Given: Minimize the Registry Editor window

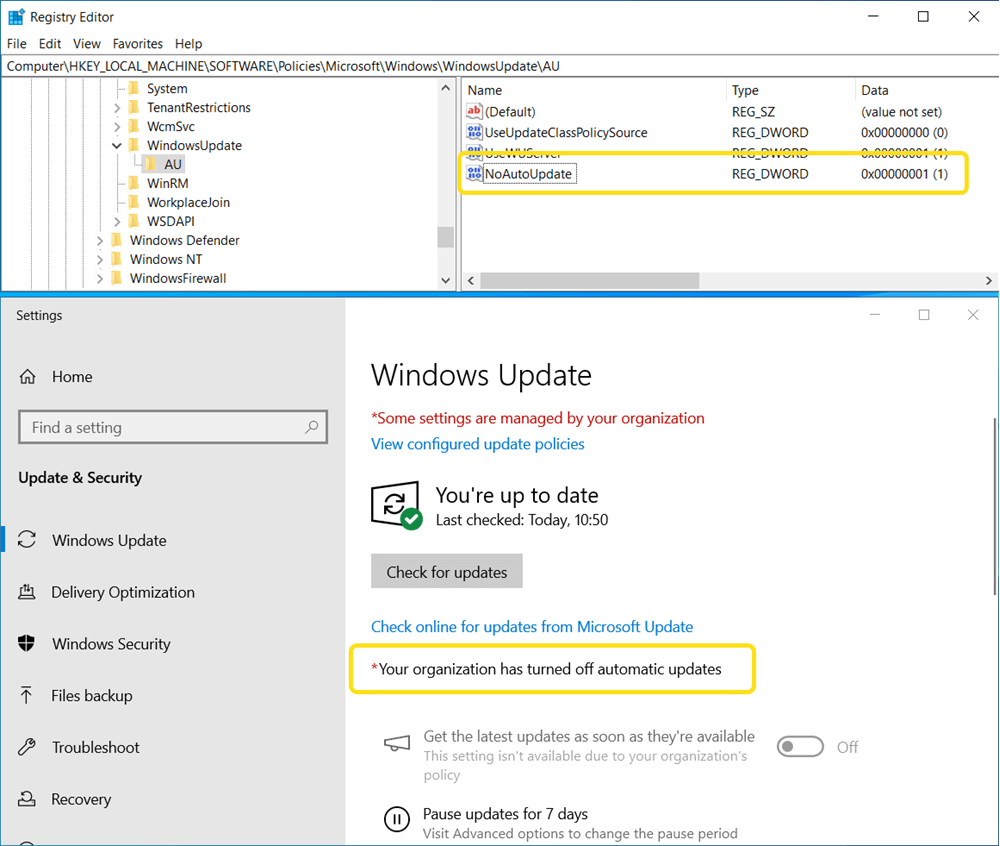Looking at the screenshot, I should coord(873,17).
